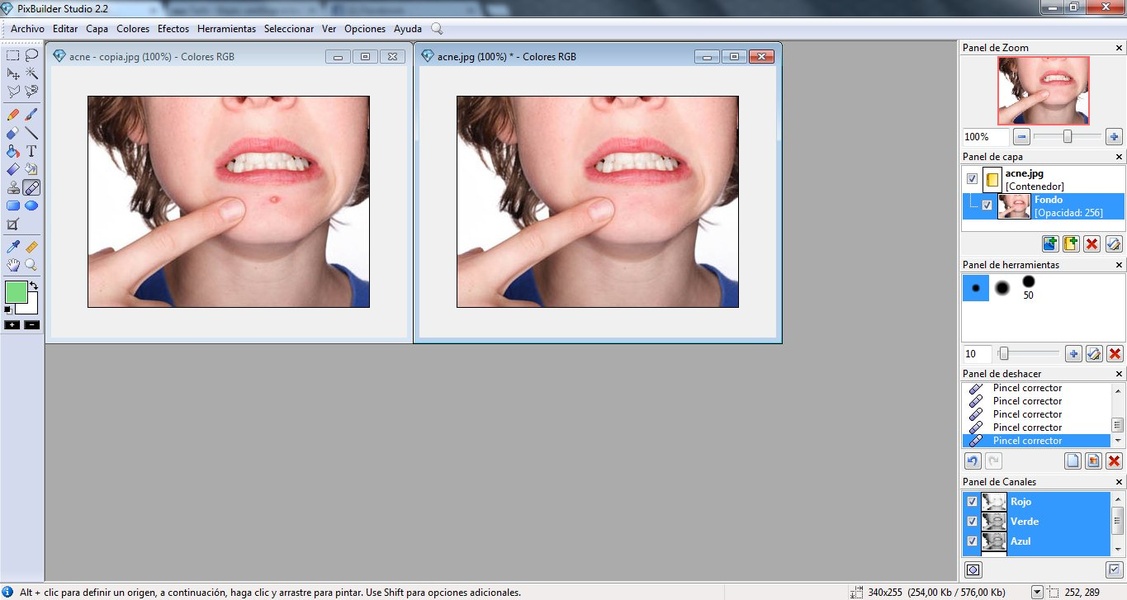This screenshot has height=600, width=1127.
Task: Open layer properties icon in layer panel
Action: coord(1113,244)
